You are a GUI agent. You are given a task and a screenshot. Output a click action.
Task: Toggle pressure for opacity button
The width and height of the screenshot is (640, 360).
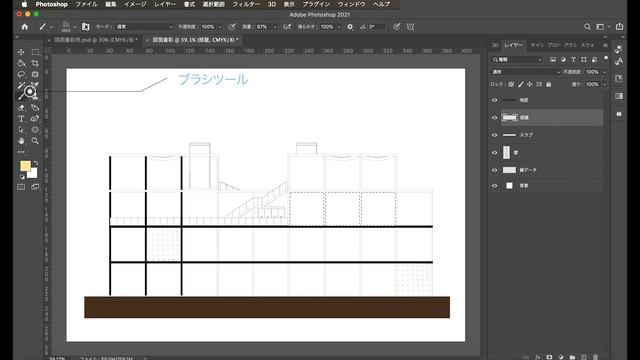point(231,27)
